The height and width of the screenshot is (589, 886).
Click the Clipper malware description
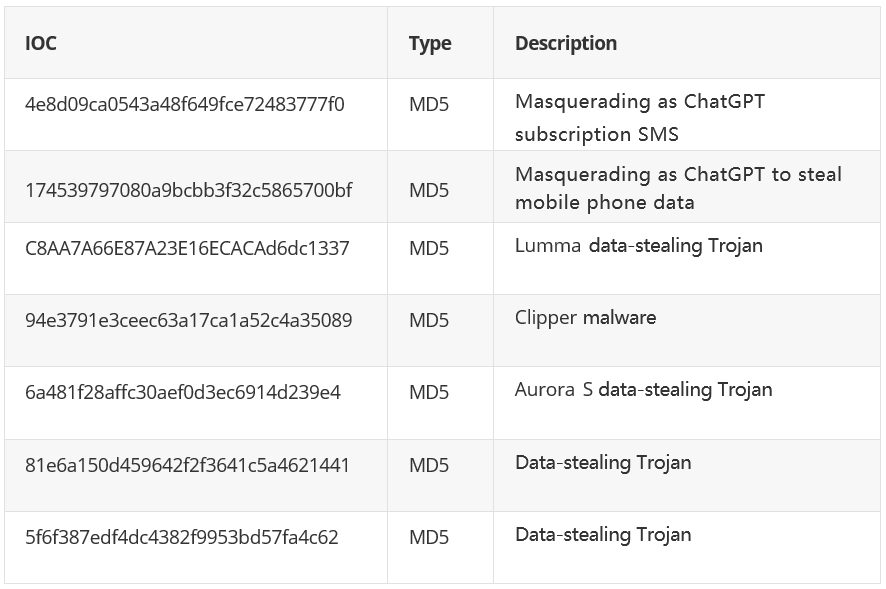point(585,318)
